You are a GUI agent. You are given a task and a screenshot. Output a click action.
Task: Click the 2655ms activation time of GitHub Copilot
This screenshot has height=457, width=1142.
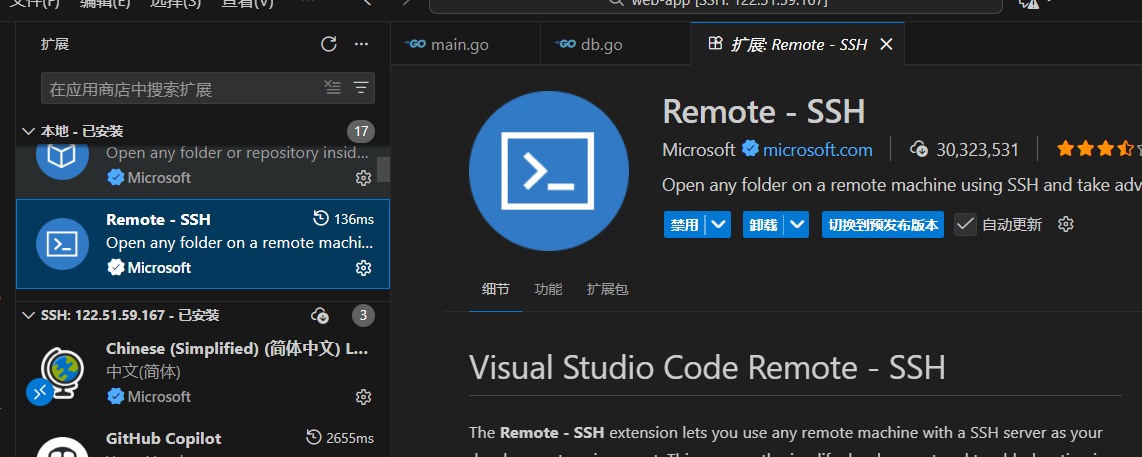coord(339,438)
